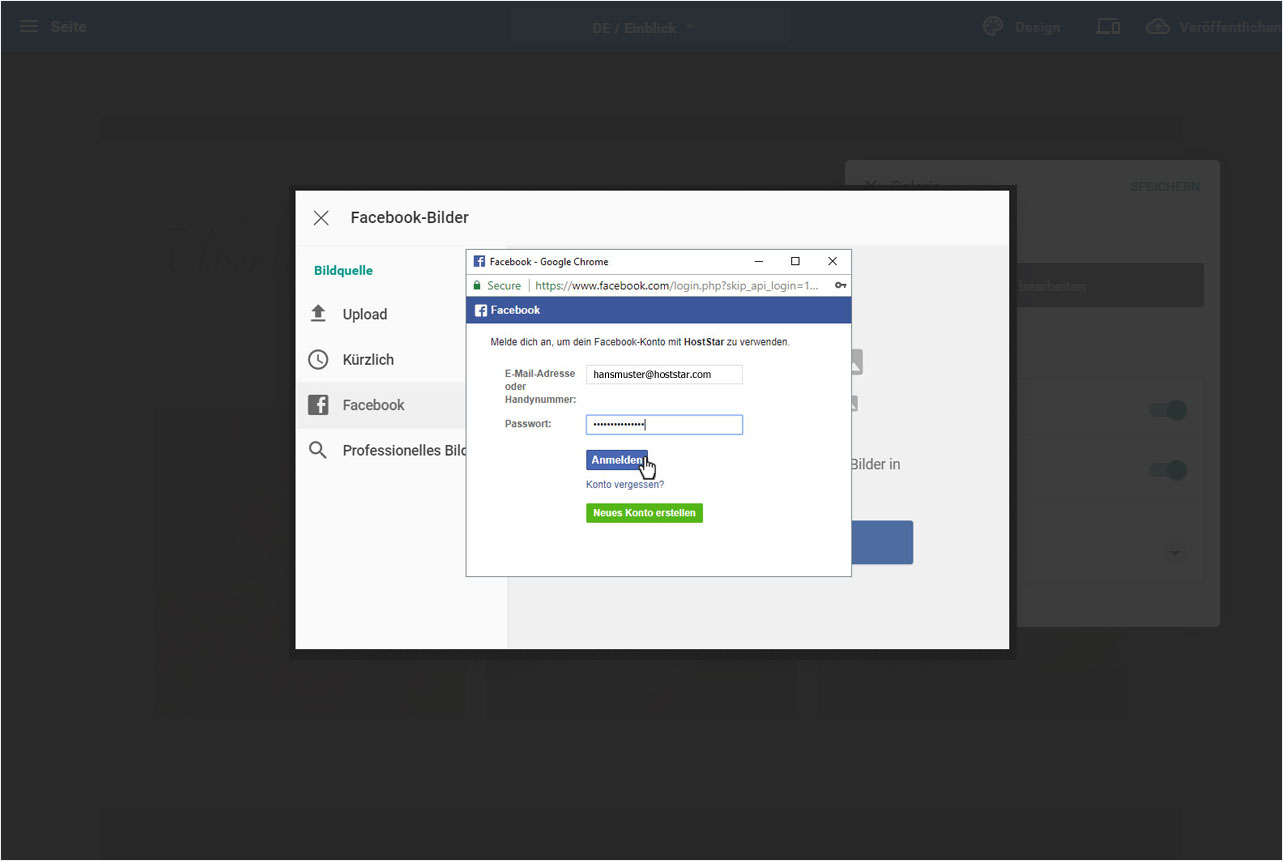Viewport: 1283px width, 861px height.
Task: Expand the dropdown arrow in background panel
Action: (1176, 552)
